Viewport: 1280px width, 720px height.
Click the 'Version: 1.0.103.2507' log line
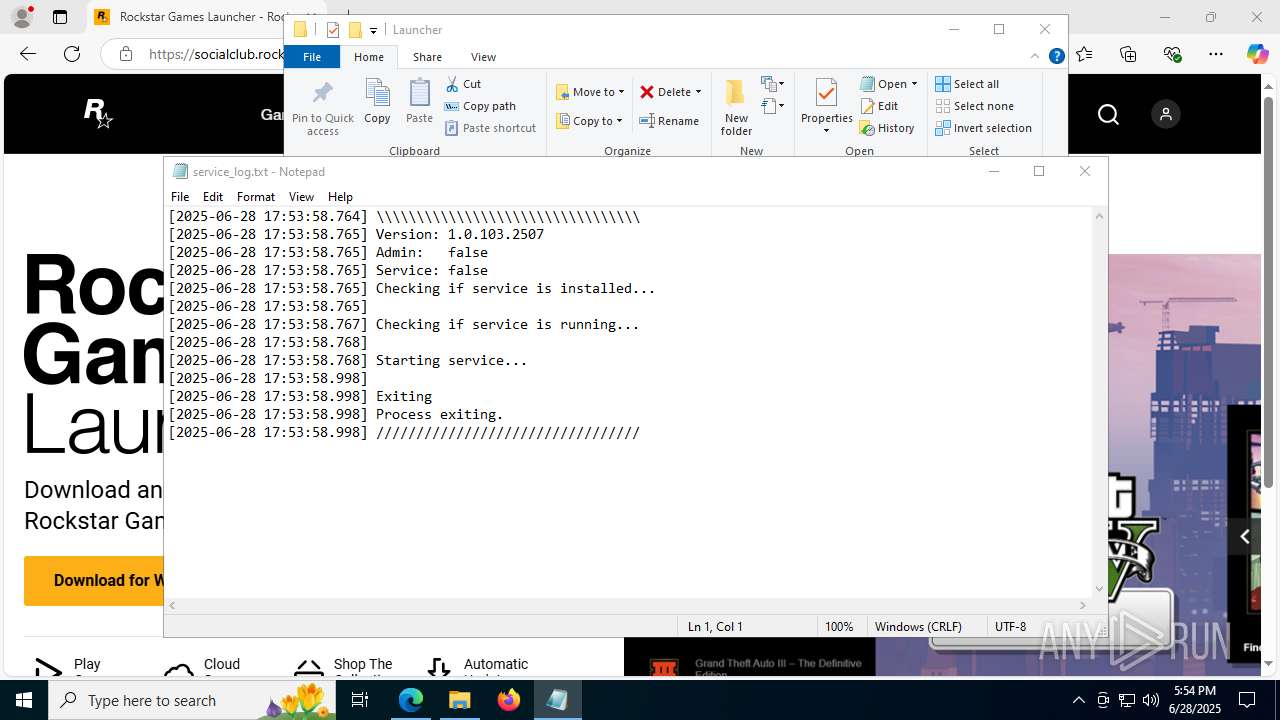pos(356,234)
